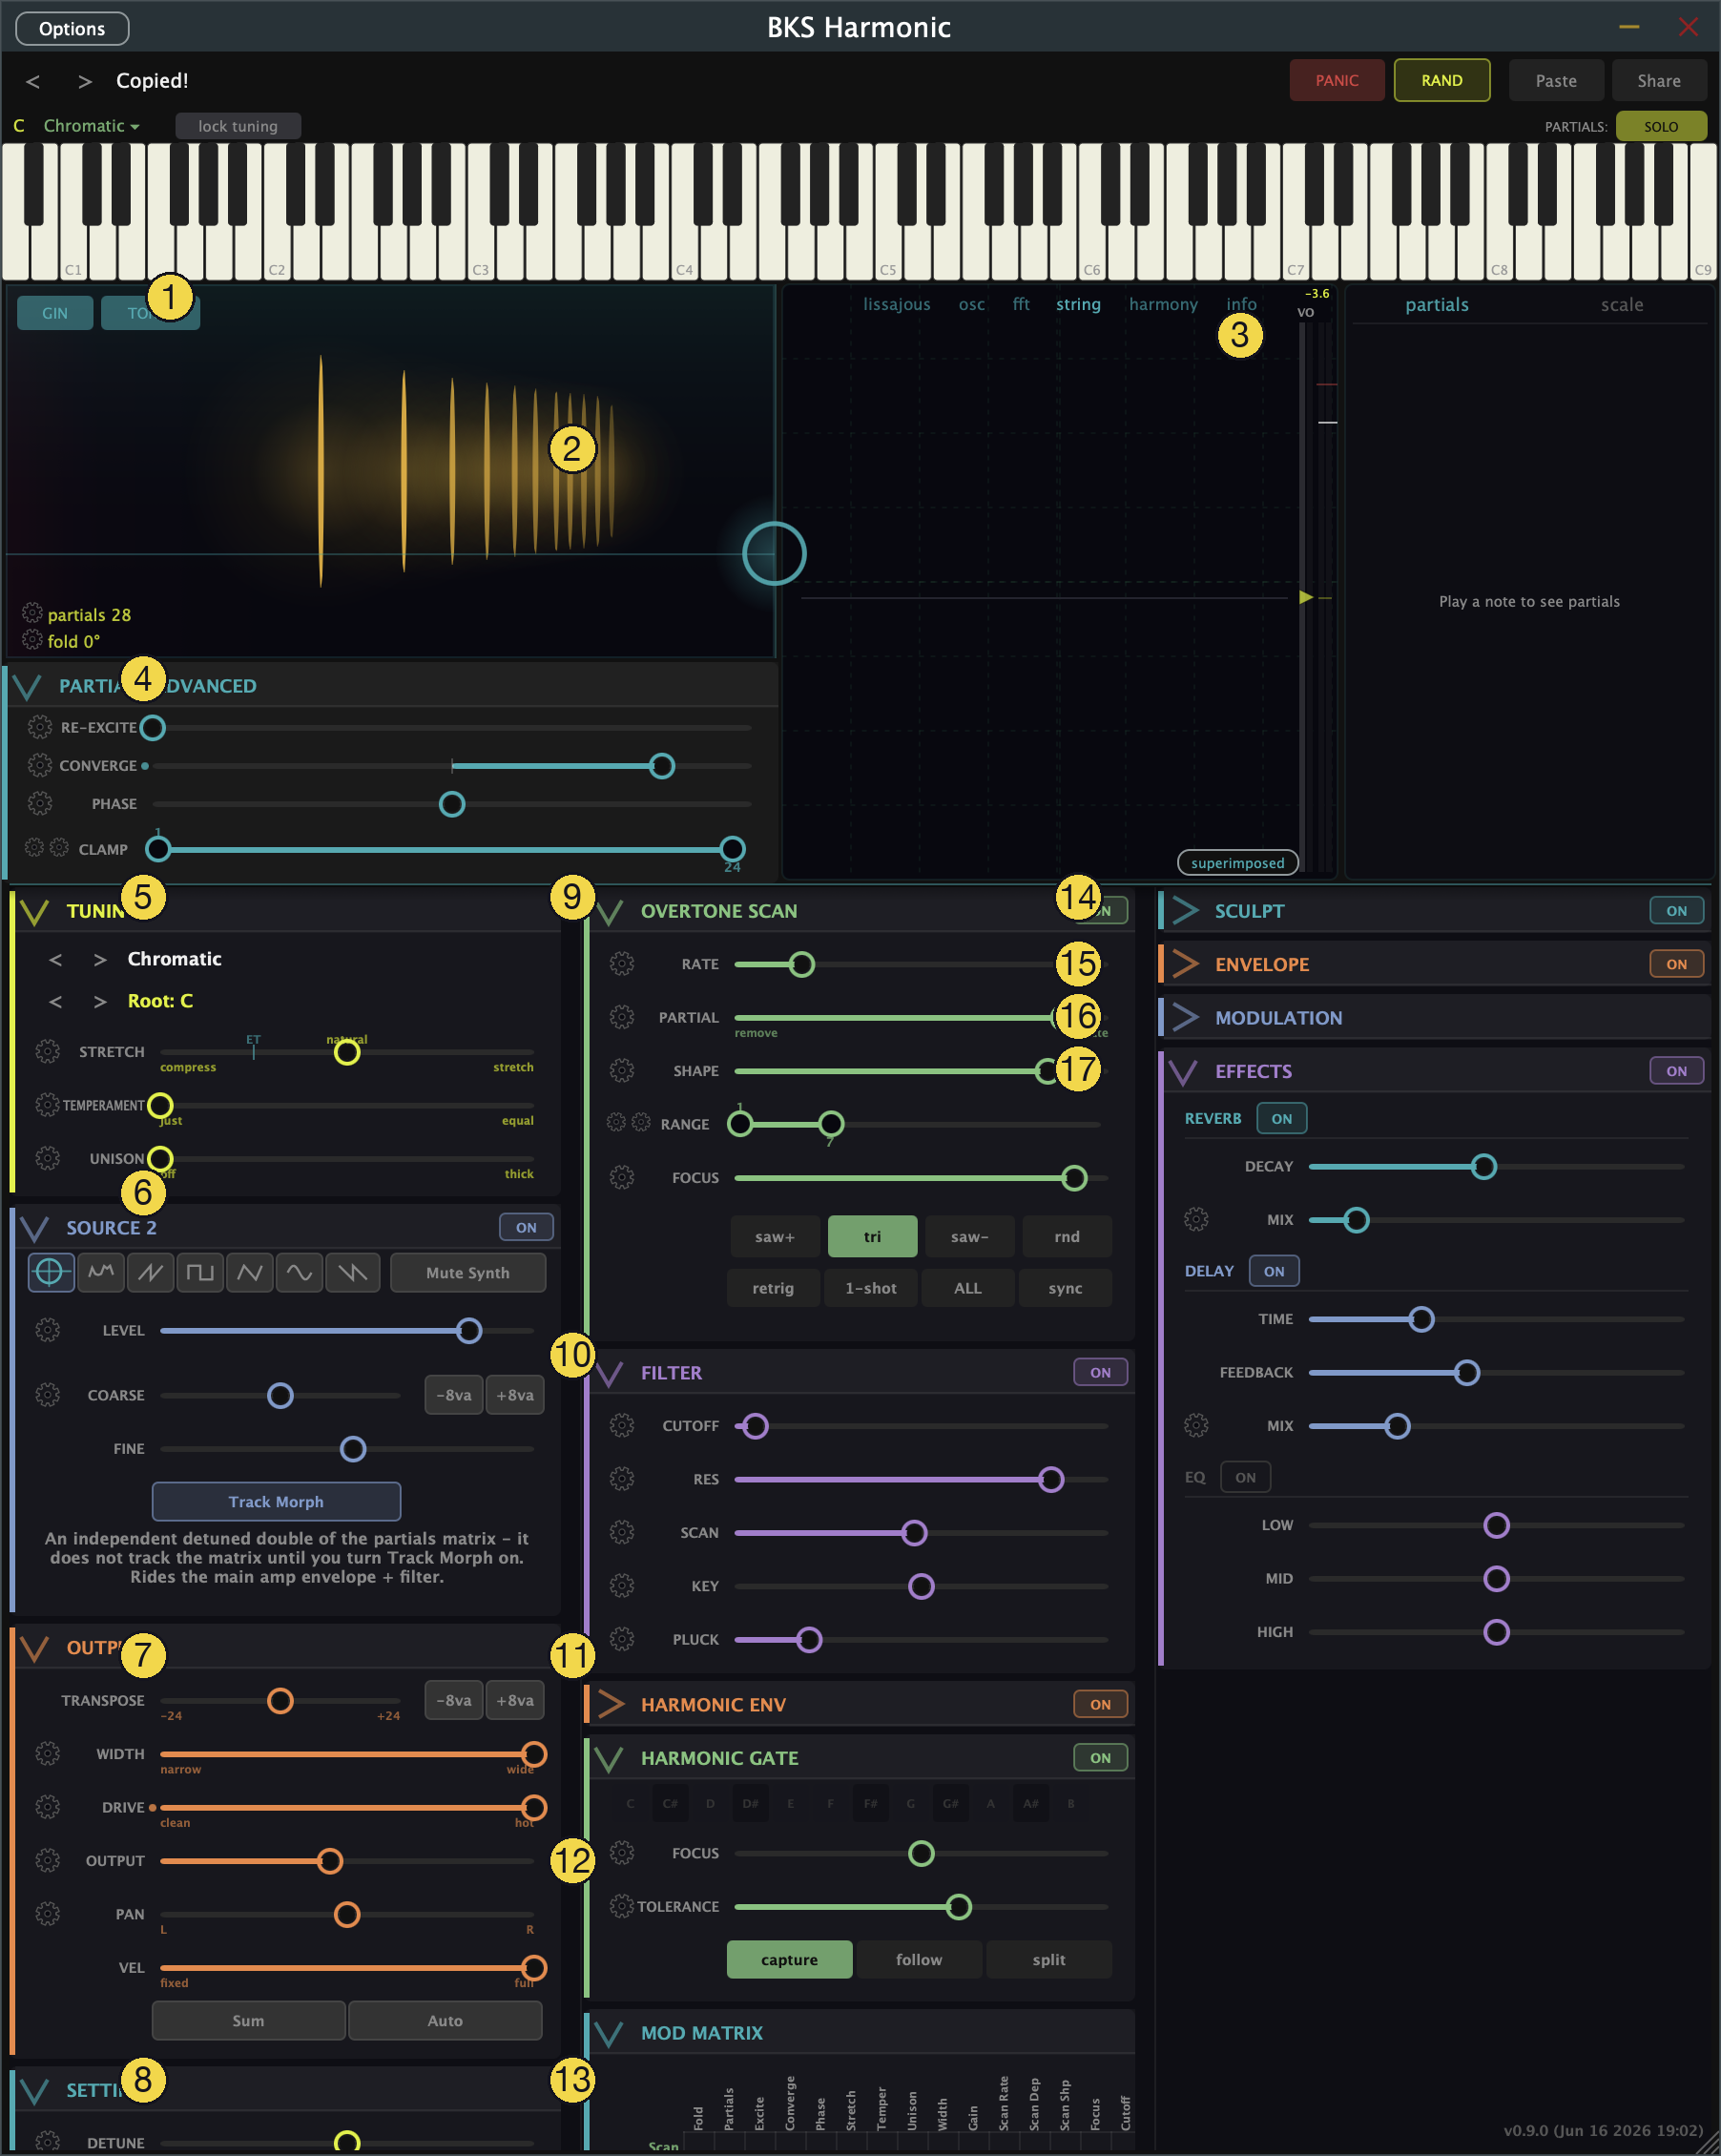This screenshot has width=1721, height=2156.
Task: Click the RAND button
Action: pyautogui.click(x=1441, y=80)
